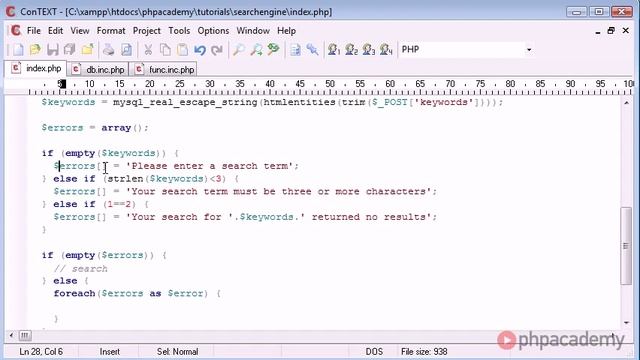Click 'Ln 28, Col 6' in status bar
The width and height of the screenshot is (640, 360).
pos(41,351)
